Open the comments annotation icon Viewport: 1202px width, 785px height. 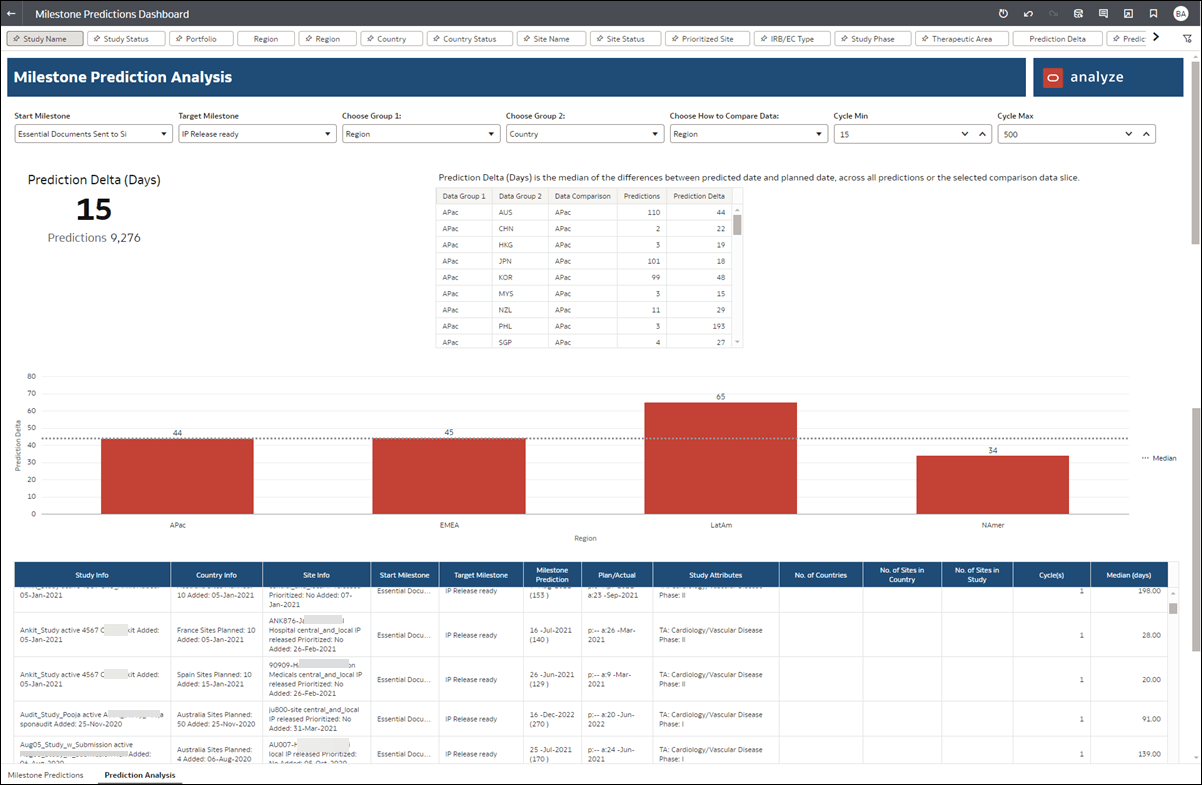click(x=1103, y=14)
